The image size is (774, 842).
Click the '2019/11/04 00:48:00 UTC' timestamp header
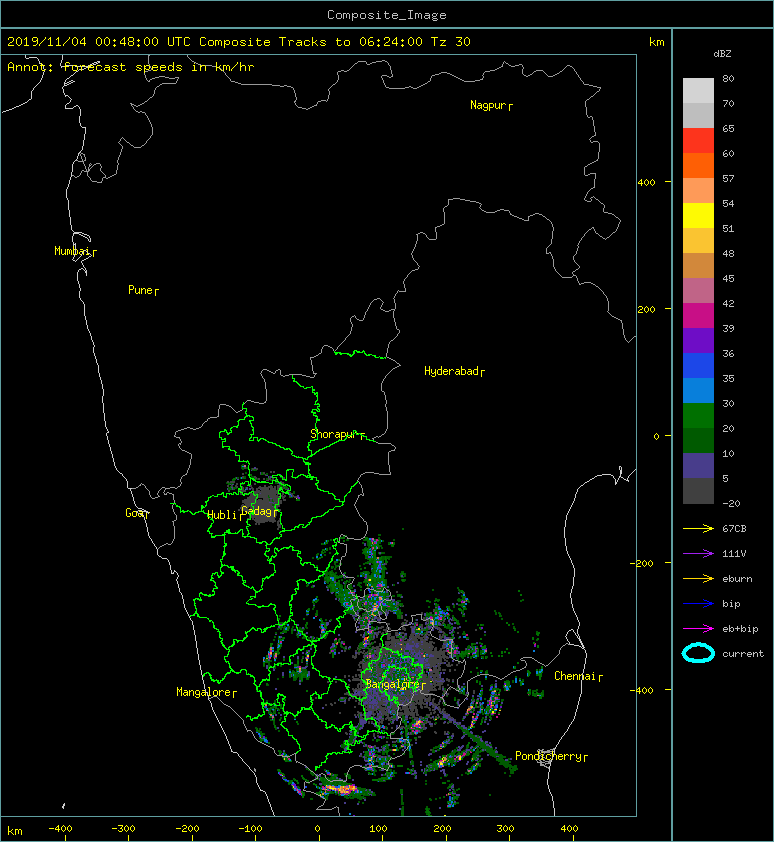click(99, 42)
